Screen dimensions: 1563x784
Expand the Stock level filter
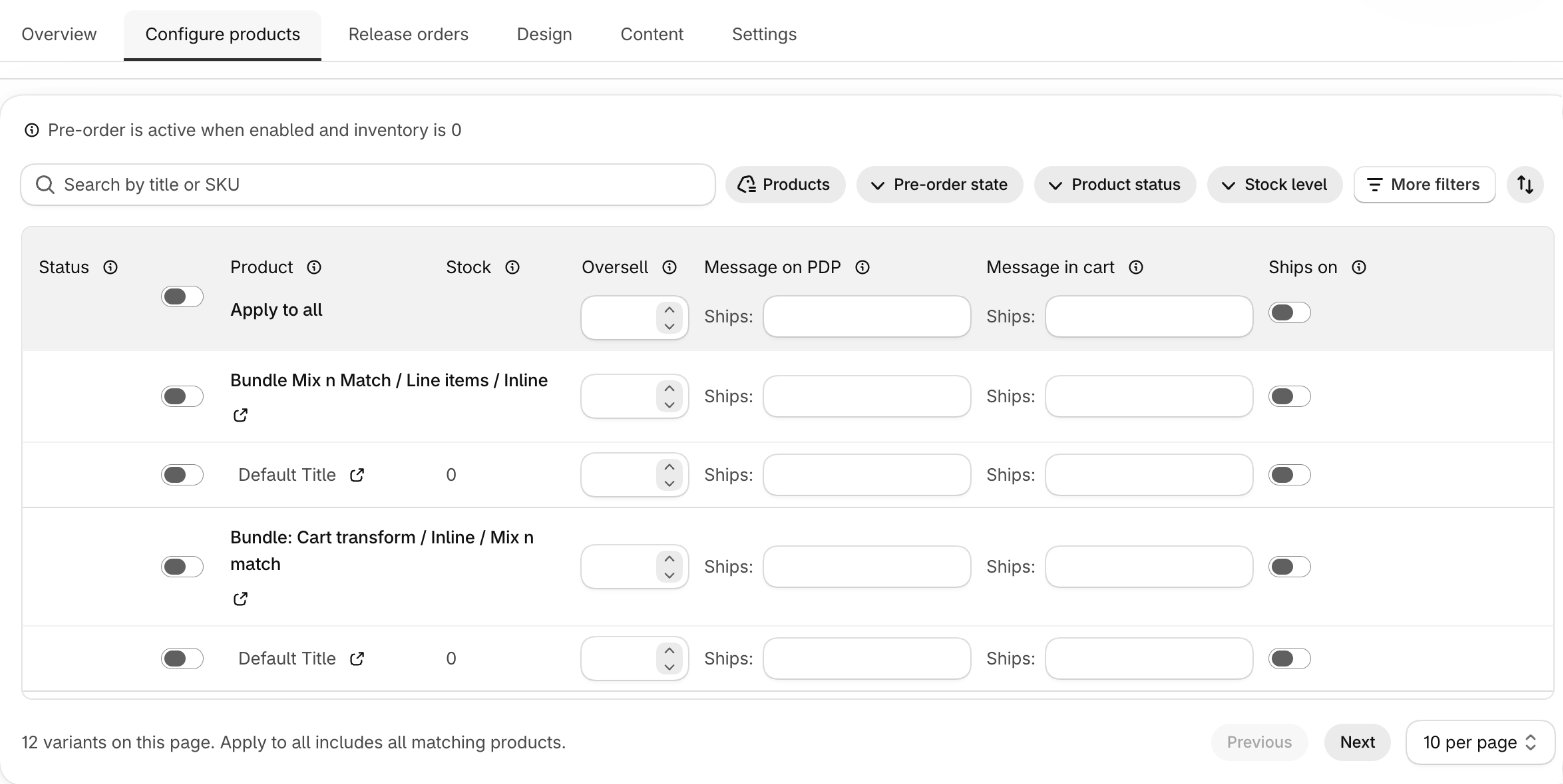click(1275, 184)
